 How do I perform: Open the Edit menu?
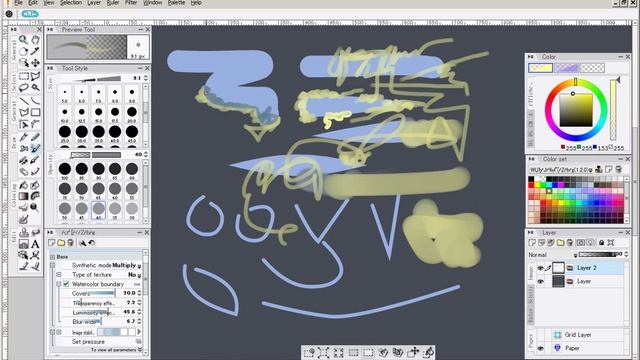click(x=33, y=3)
